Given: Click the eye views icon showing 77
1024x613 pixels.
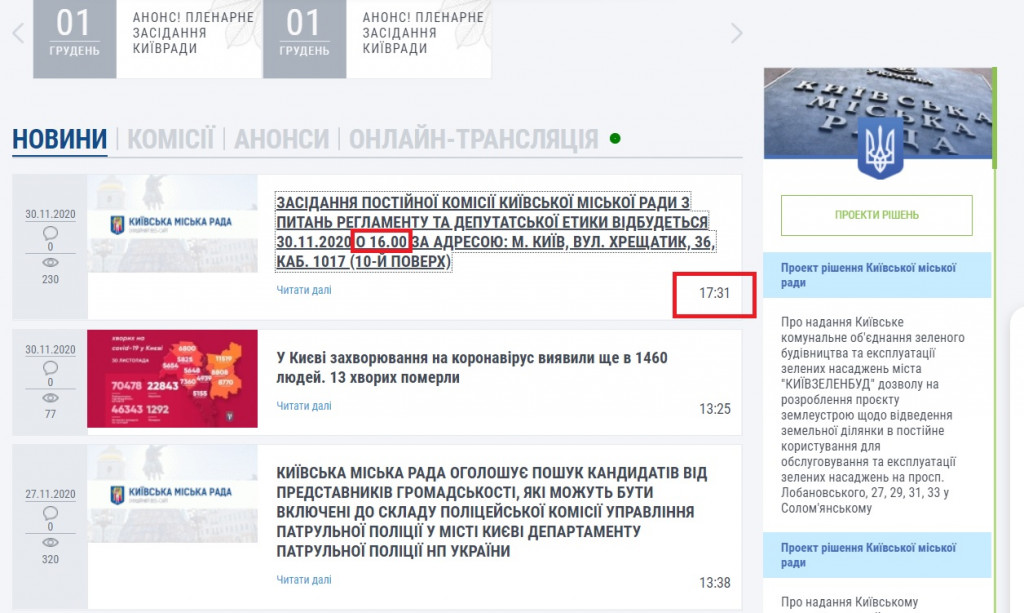Looking at the screenshot, I should 51,397.
